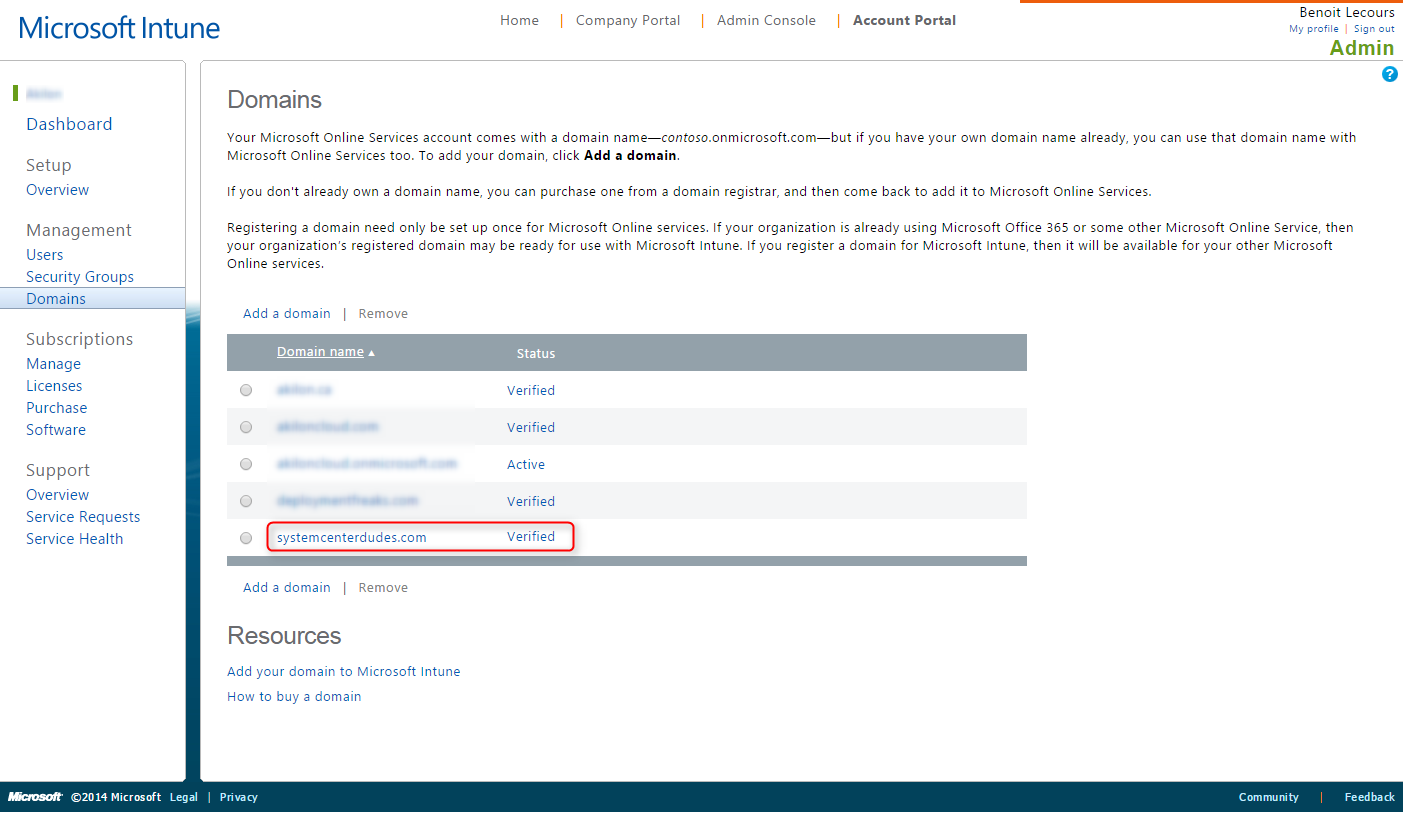Click Legal link in footer

(184, 797)
